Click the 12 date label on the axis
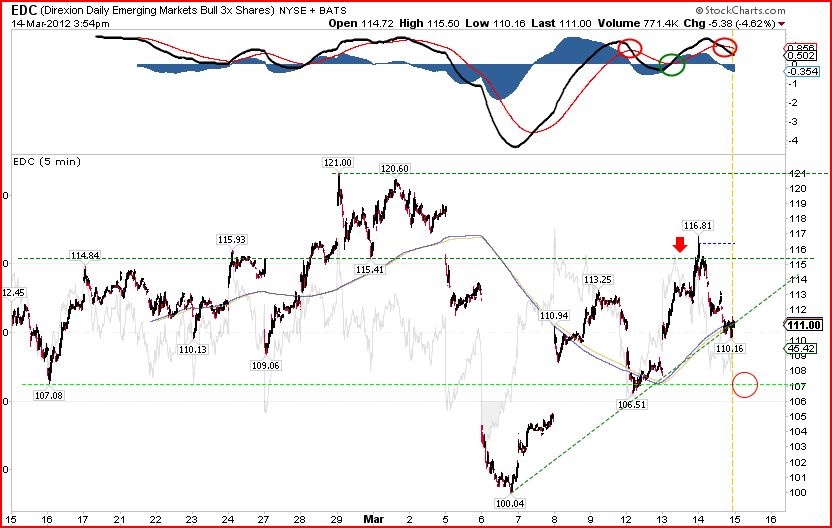Viewport: 832px width, 528px height. coord(626,519)
